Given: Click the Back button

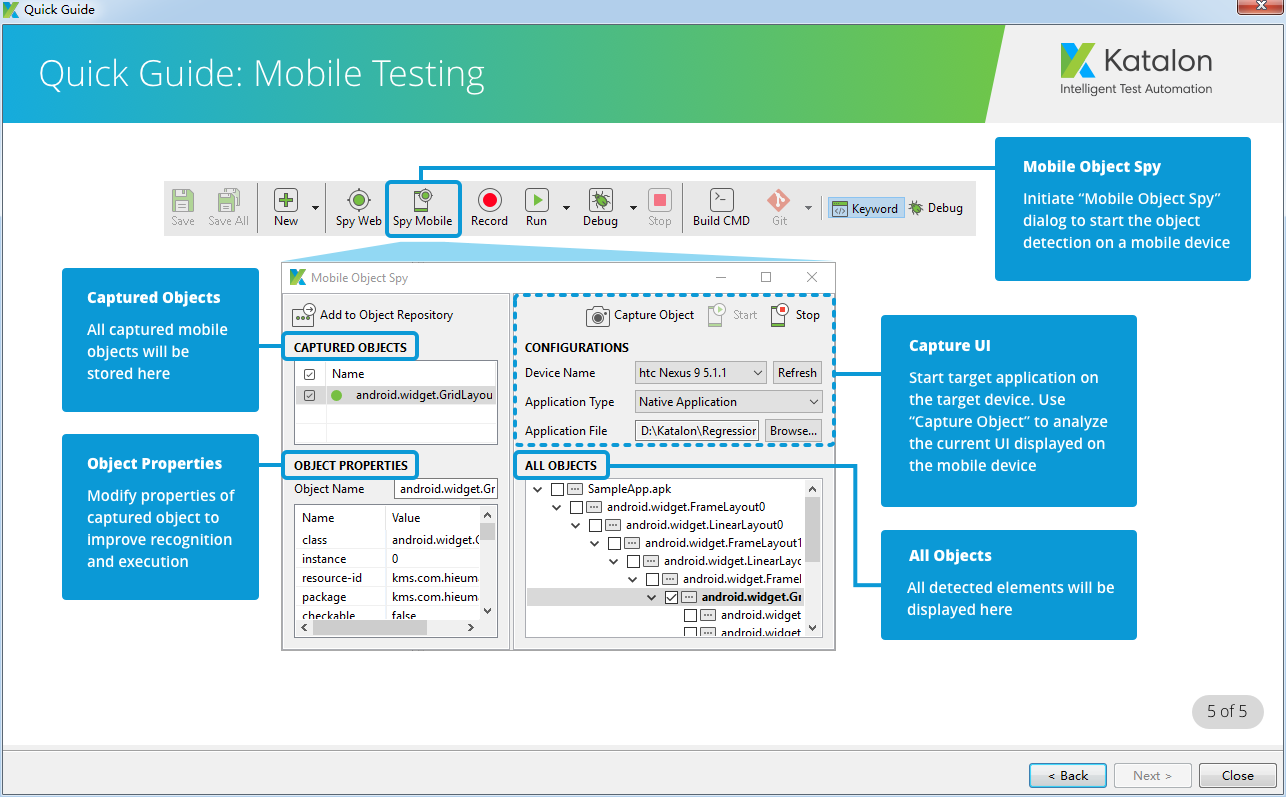Looking at the screenshot, I should coord(1067,775).
